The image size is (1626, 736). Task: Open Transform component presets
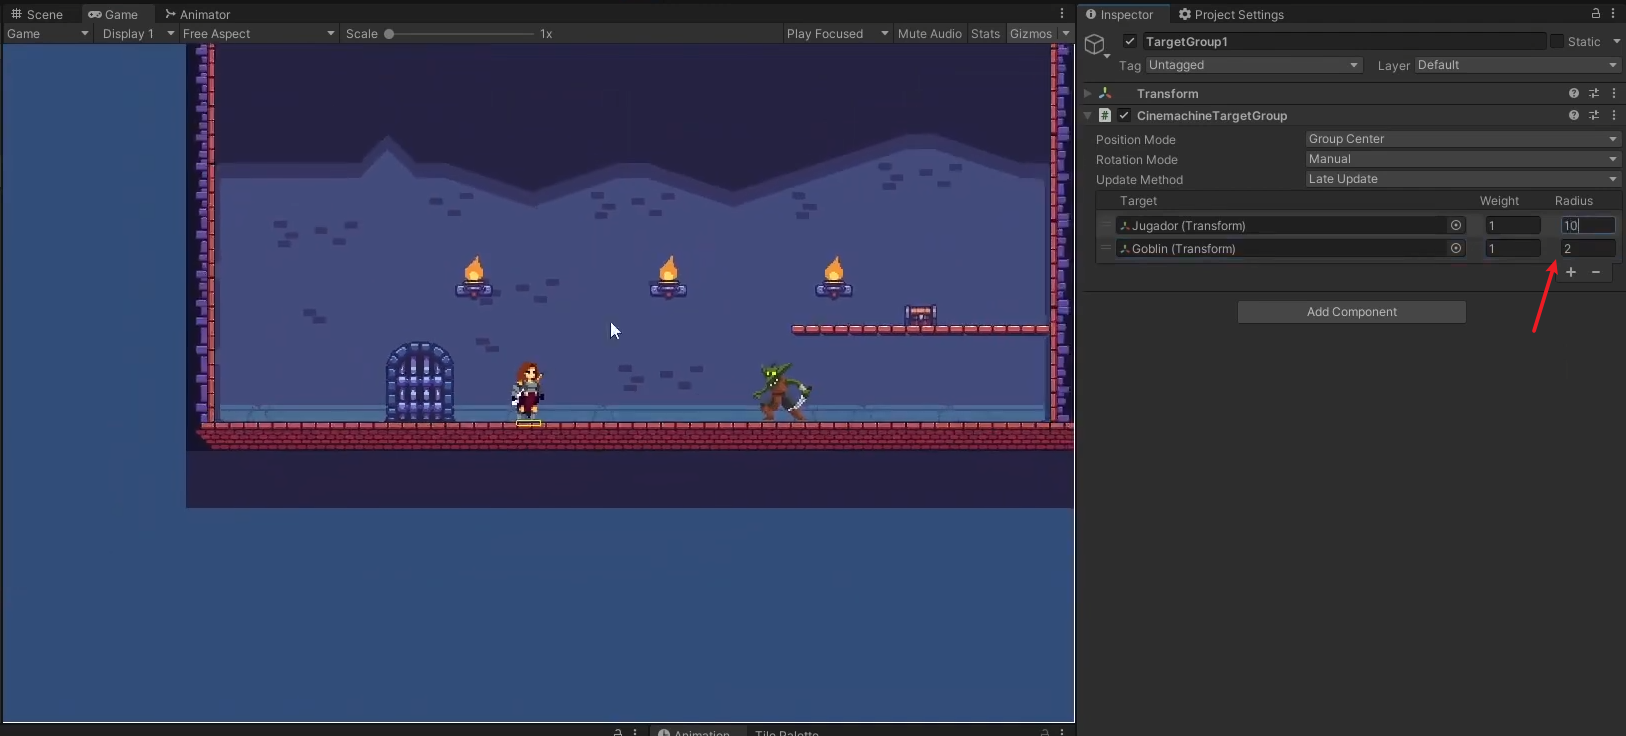pyautogui.click(x=1594, y=93)
